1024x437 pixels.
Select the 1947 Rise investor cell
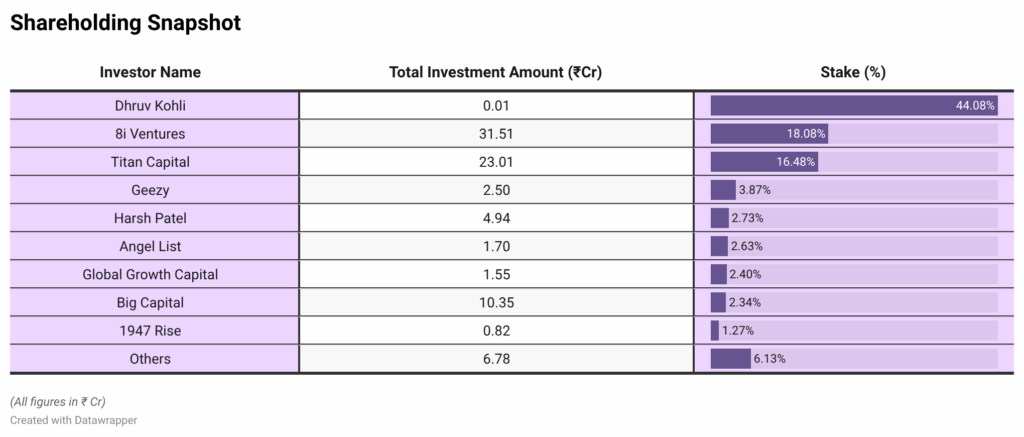click(151, 330)
